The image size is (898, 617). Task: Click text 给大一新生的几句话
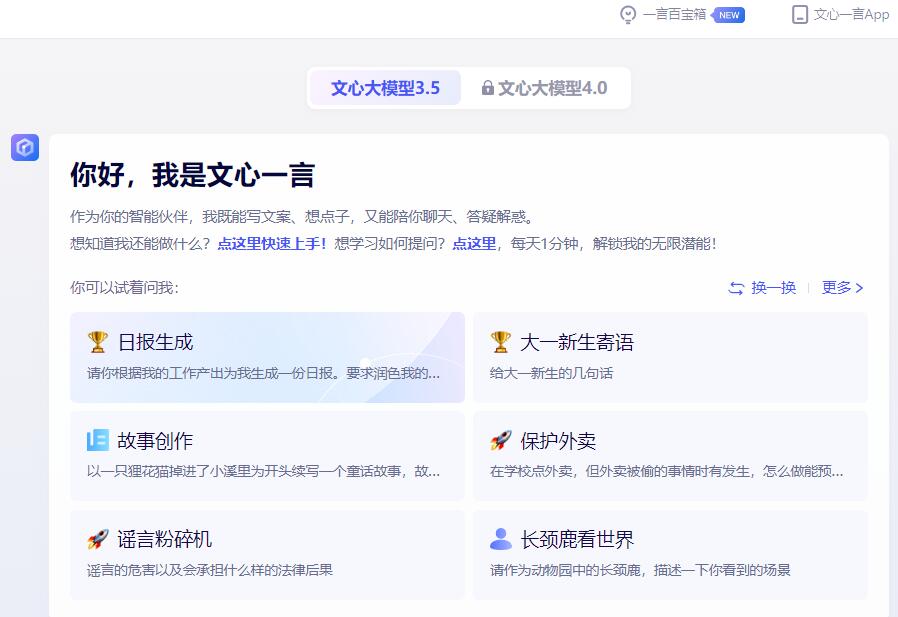pos(552,373)
